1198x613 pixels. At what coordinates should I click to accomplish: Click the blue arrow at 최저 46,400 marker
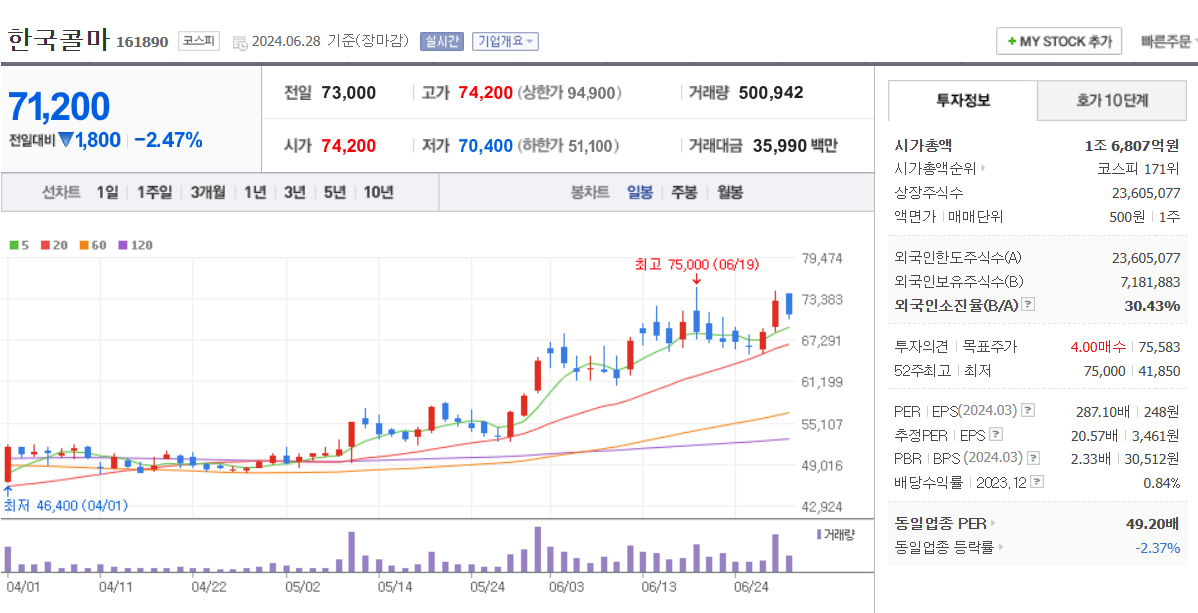8,490
